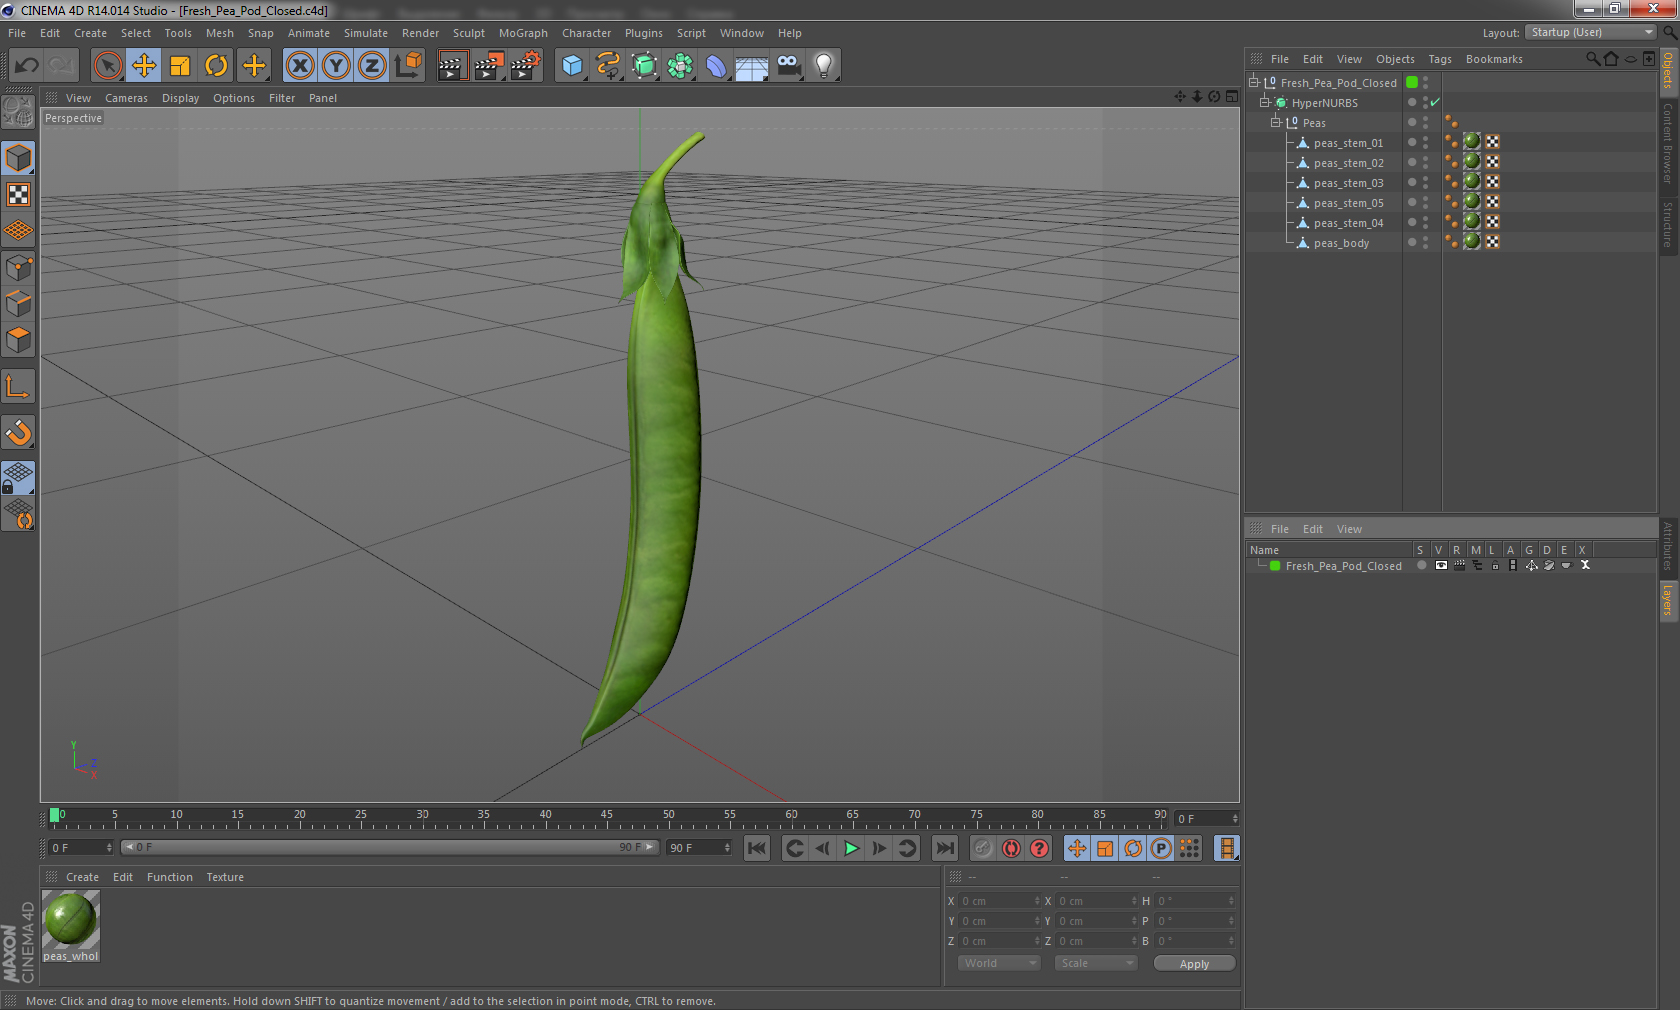This screenshot has width=1680, height=1010.
Task: Collapse the HyperNURBS tree node
Action: point(1264,102)
